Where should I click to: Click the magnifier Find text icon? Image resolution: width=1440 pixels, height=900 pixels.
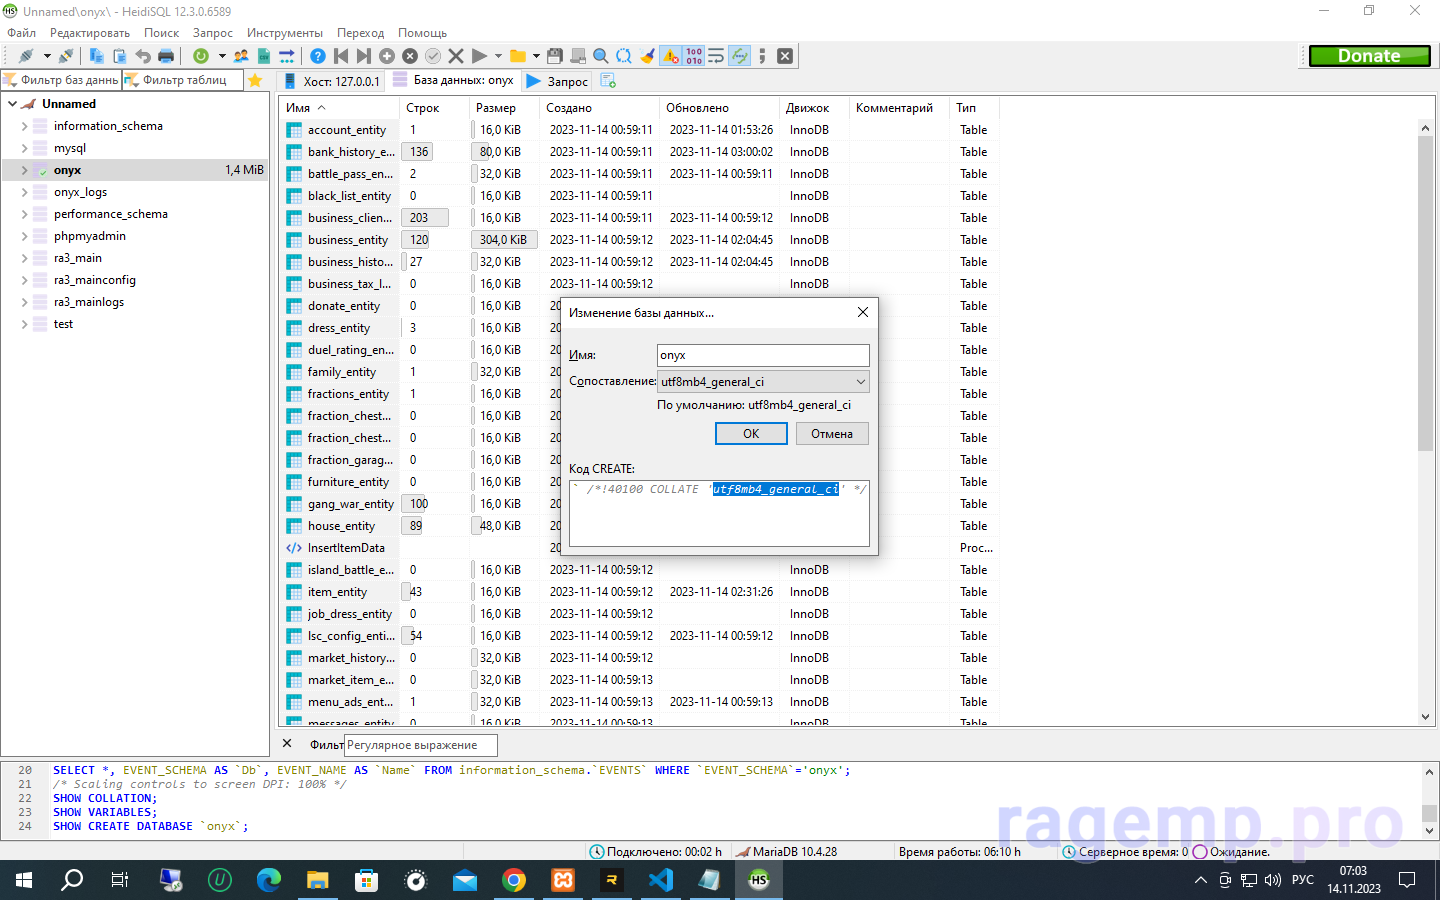pyautogui.click(x=601, y=56)
